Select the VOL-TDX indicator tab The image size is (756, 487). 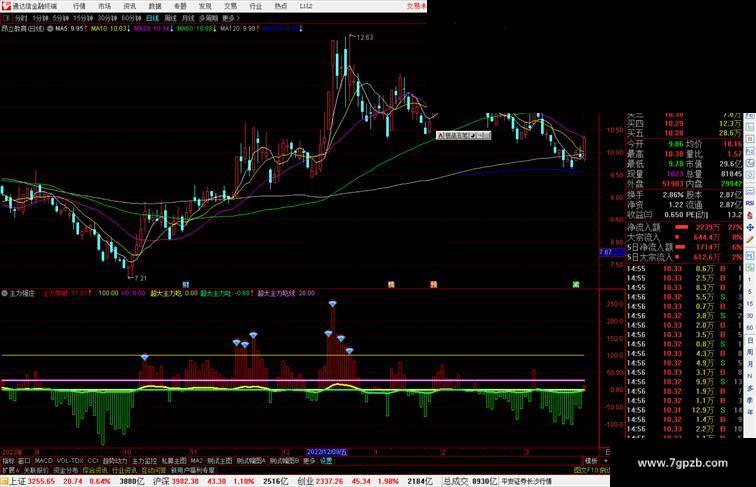70,461
